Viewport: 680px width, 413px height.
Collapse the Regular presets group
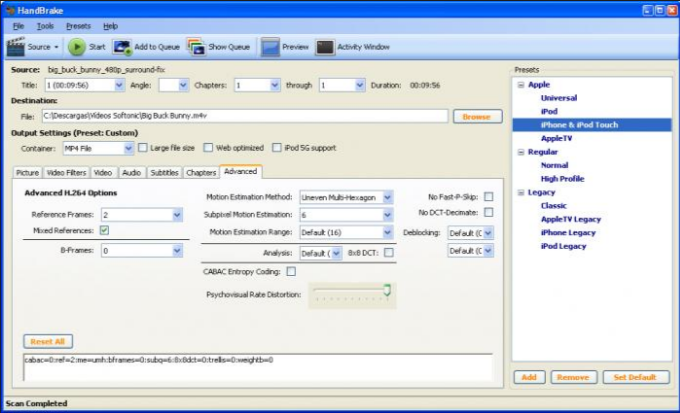point(521,152)
